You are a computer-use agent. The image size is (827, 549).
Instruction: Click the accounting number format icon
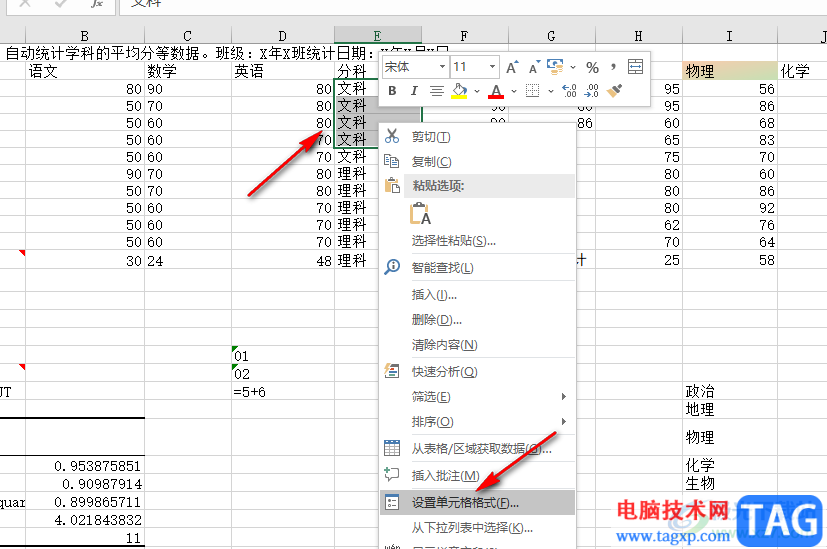[x=555, y=66]
